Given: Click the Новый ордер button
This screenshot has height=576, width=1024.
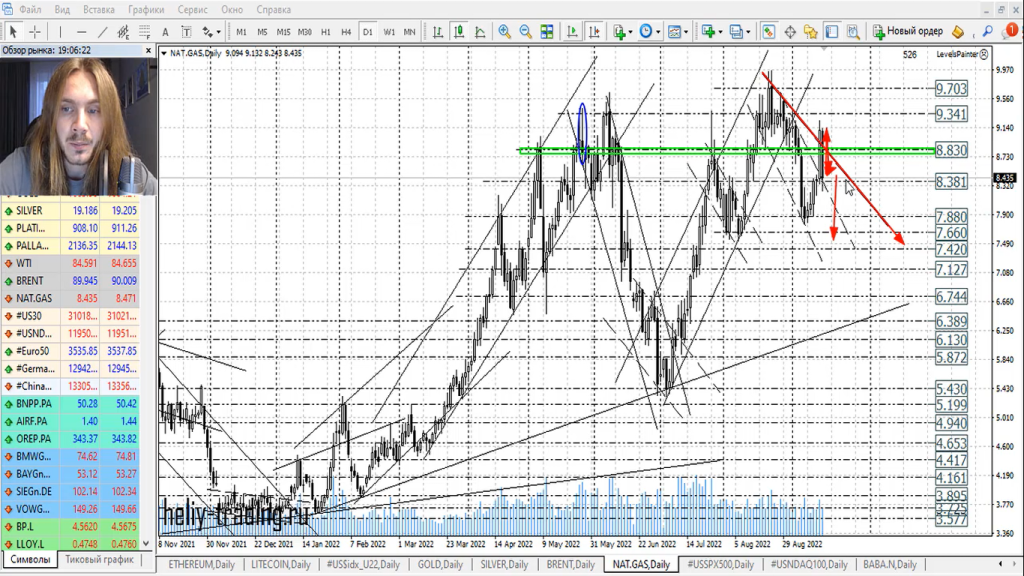Looking at the screenshot, I should [906, 32].
